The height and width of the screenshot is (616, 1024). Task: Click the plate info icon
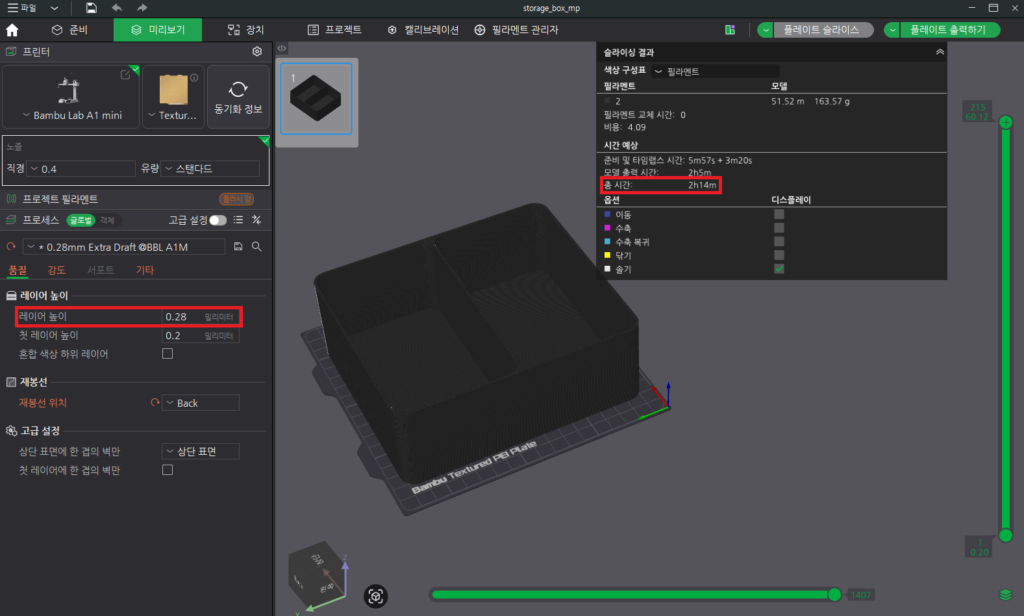pos(194,78)
